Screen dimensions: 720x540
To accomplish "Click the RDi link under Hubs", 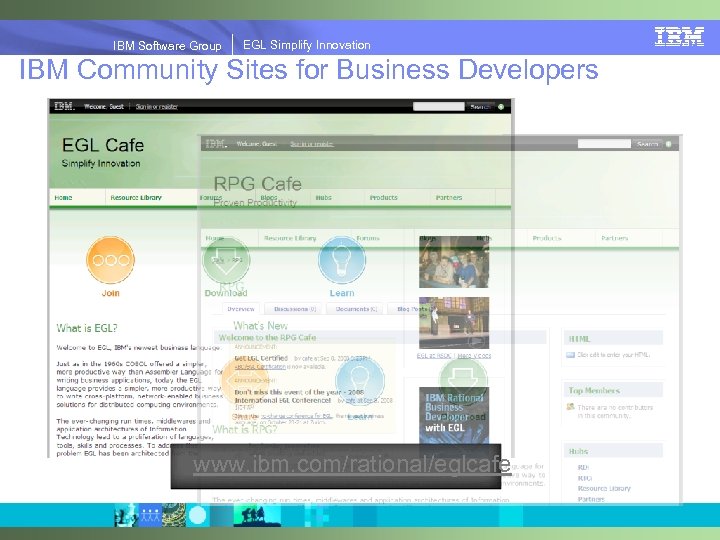I will (x=583, y=467).
